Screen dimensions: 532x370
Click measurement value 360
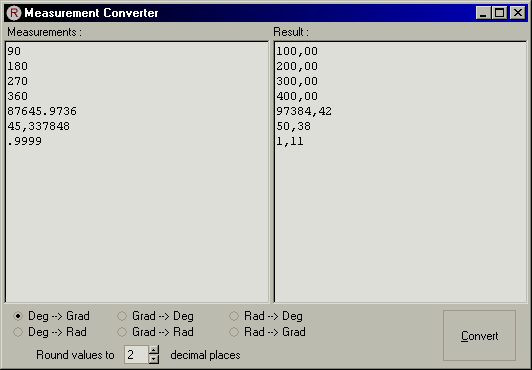pyautogui.click(x=17, y=96)
